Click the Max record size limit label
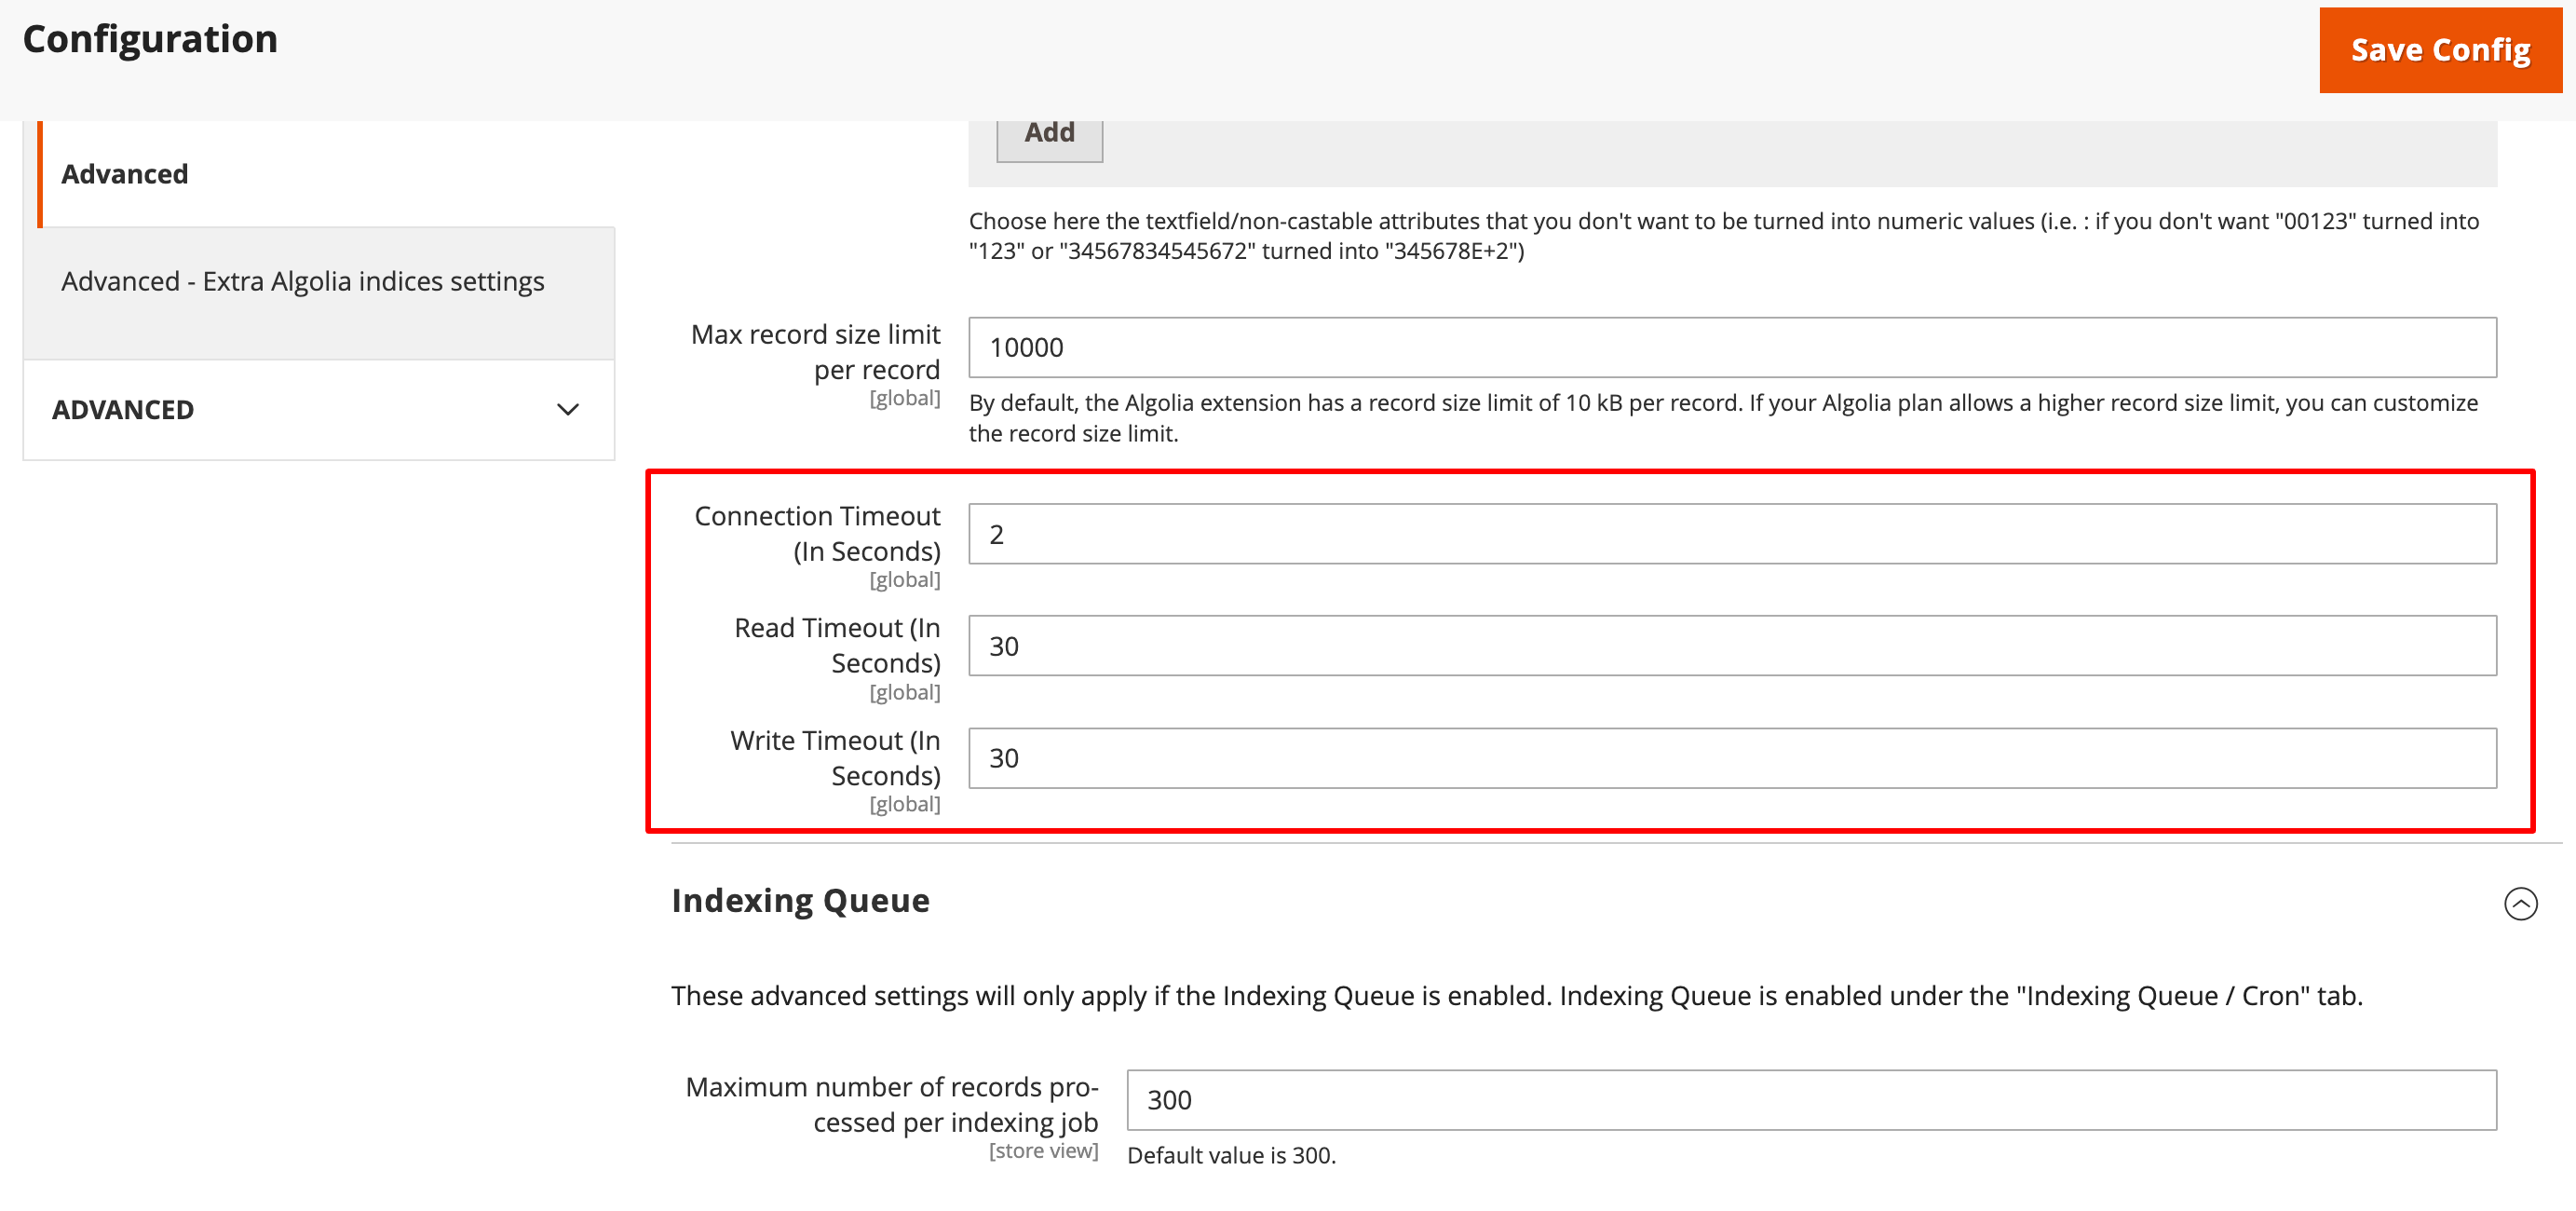 point(815,351)
